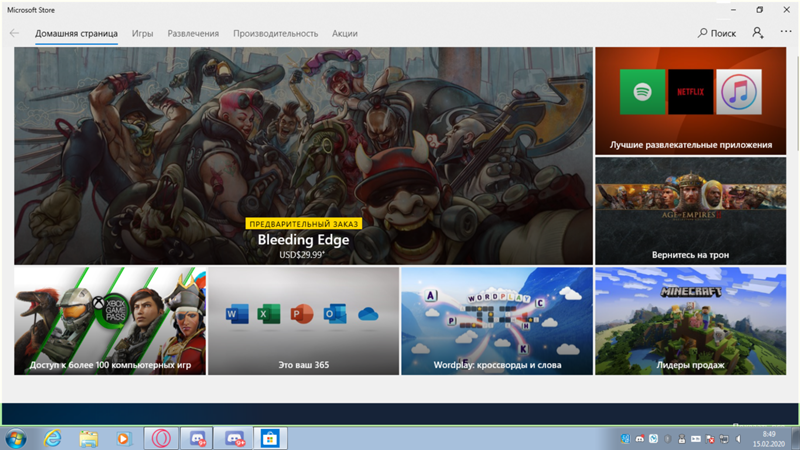Select the Акции tab
The image size is (800, 450).
click(345, 34)
